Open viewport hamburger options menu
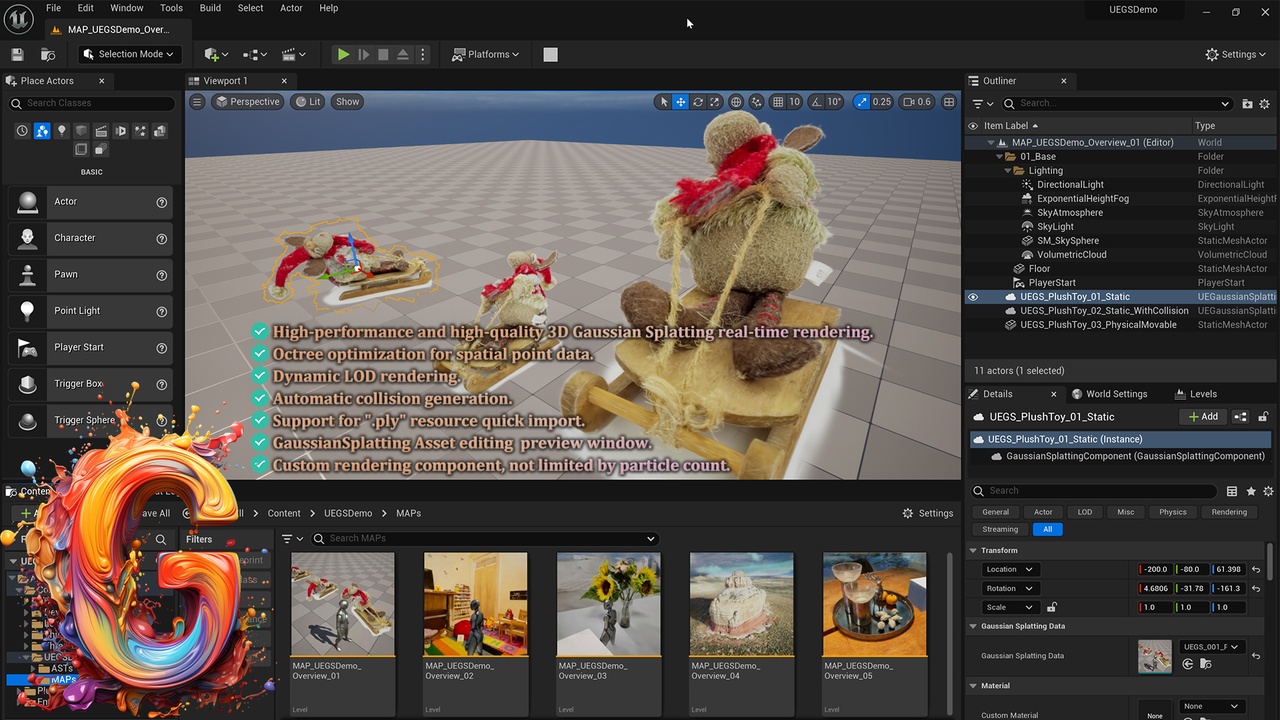Image resolution: width=1280 pixels, height=720 pixels. [x=197, y=102]
